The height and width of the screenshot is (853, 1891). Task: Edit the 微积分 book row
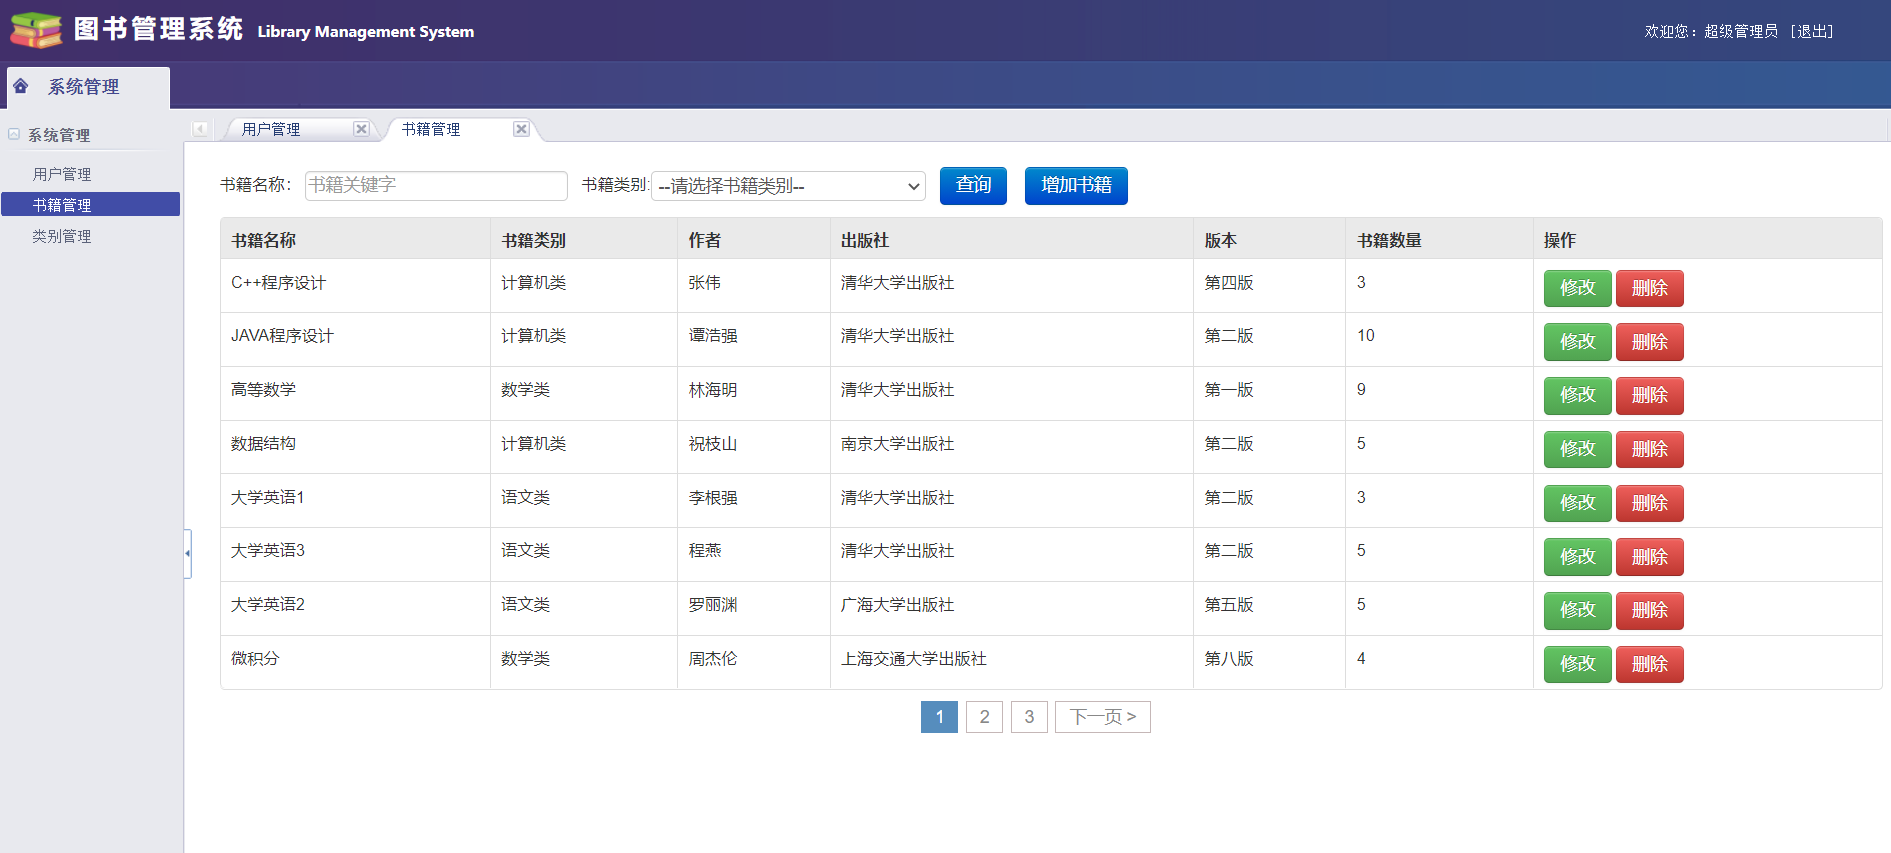(x=1578, y=664)
